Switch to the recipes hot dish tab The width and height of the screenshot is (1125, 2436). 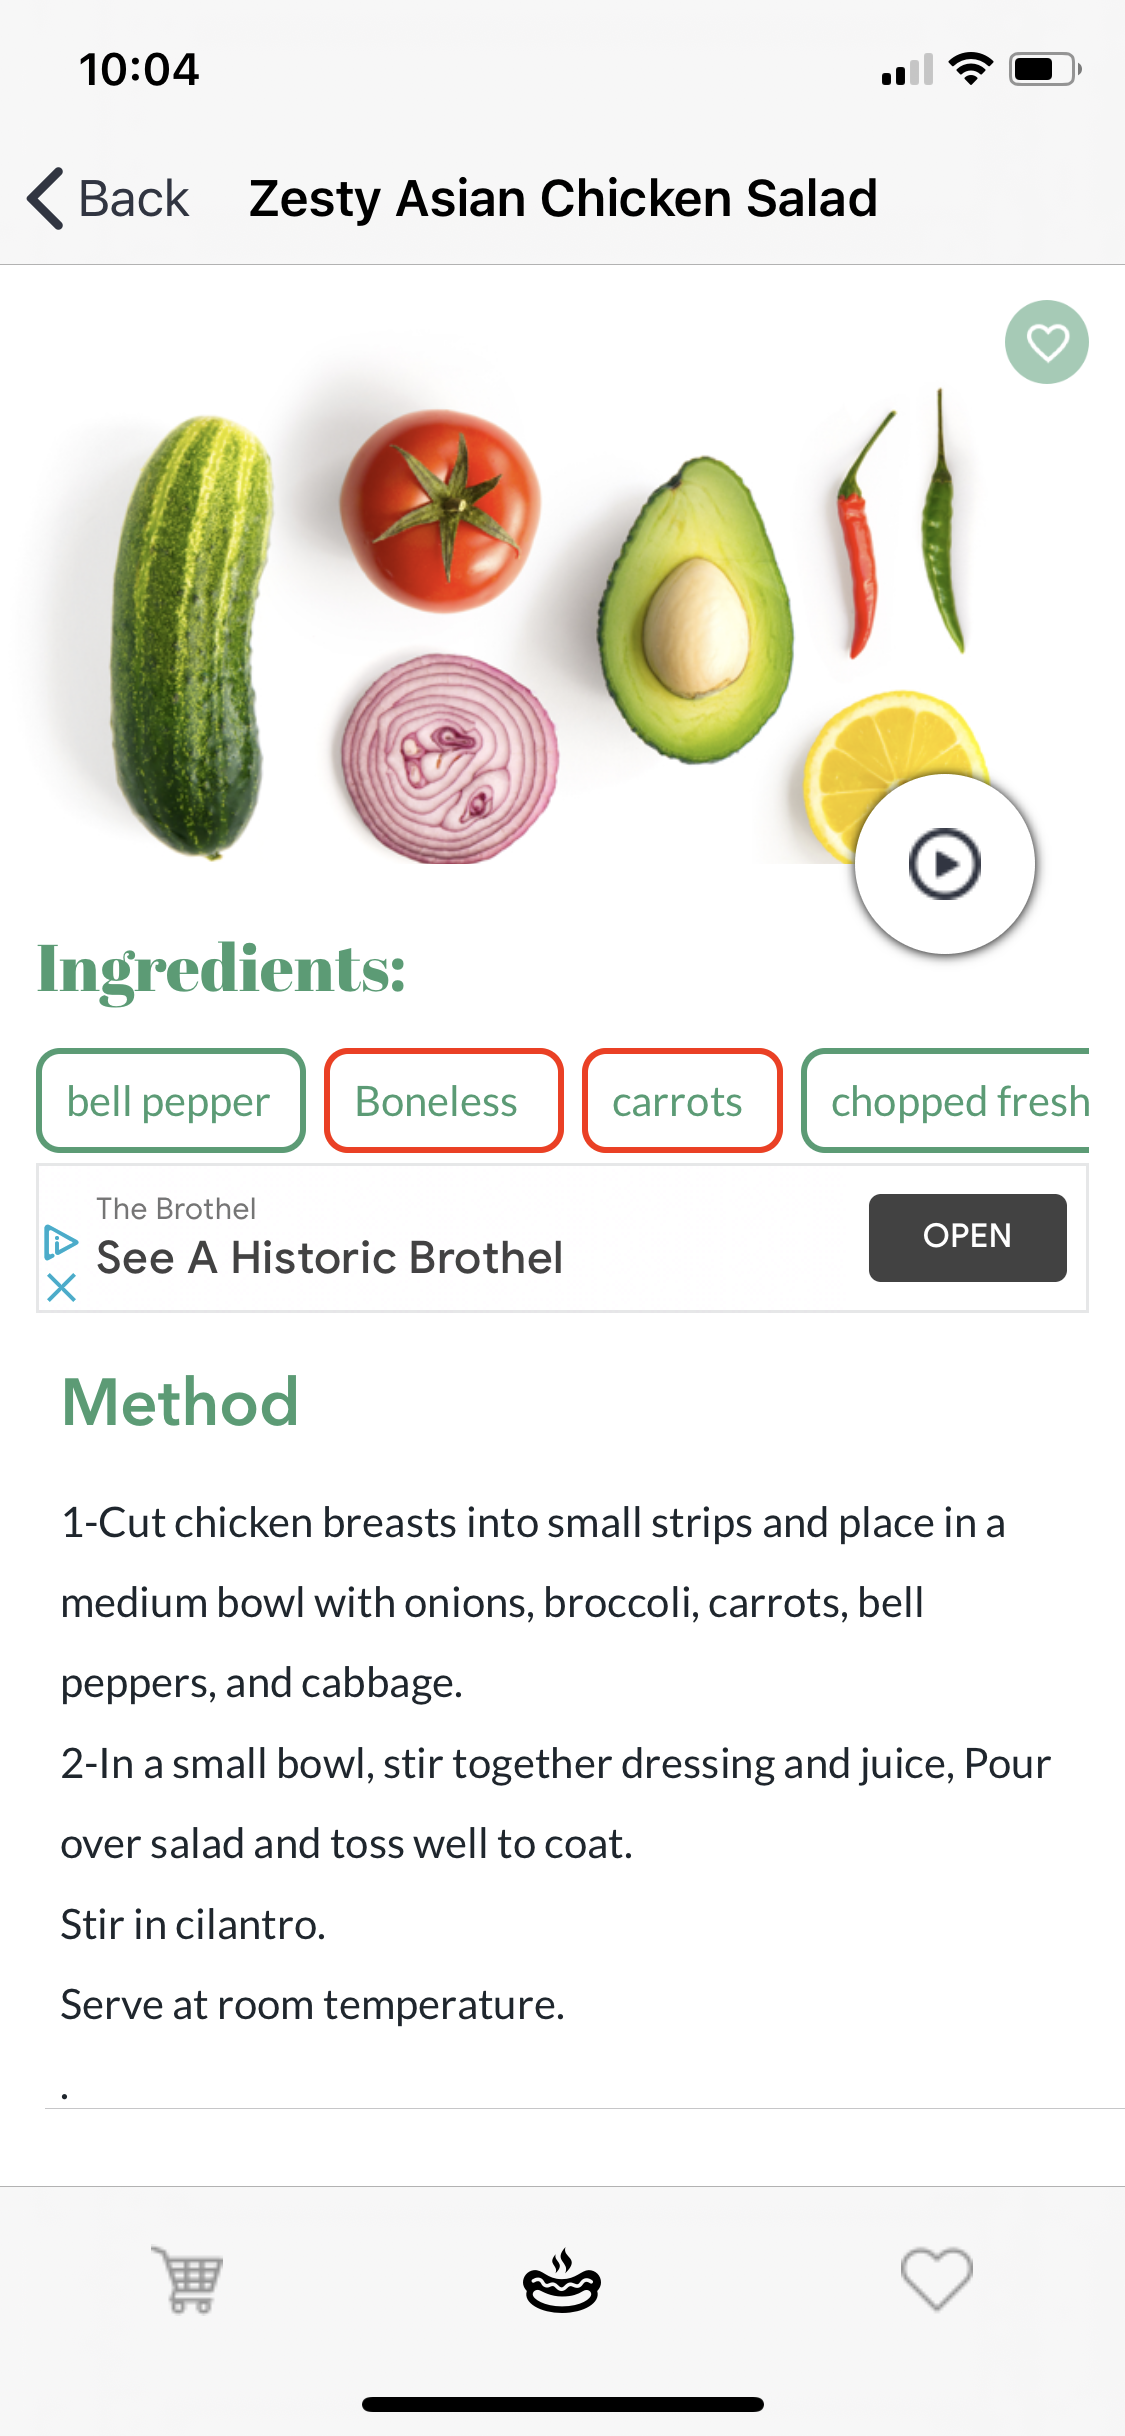pos(562,2281)
